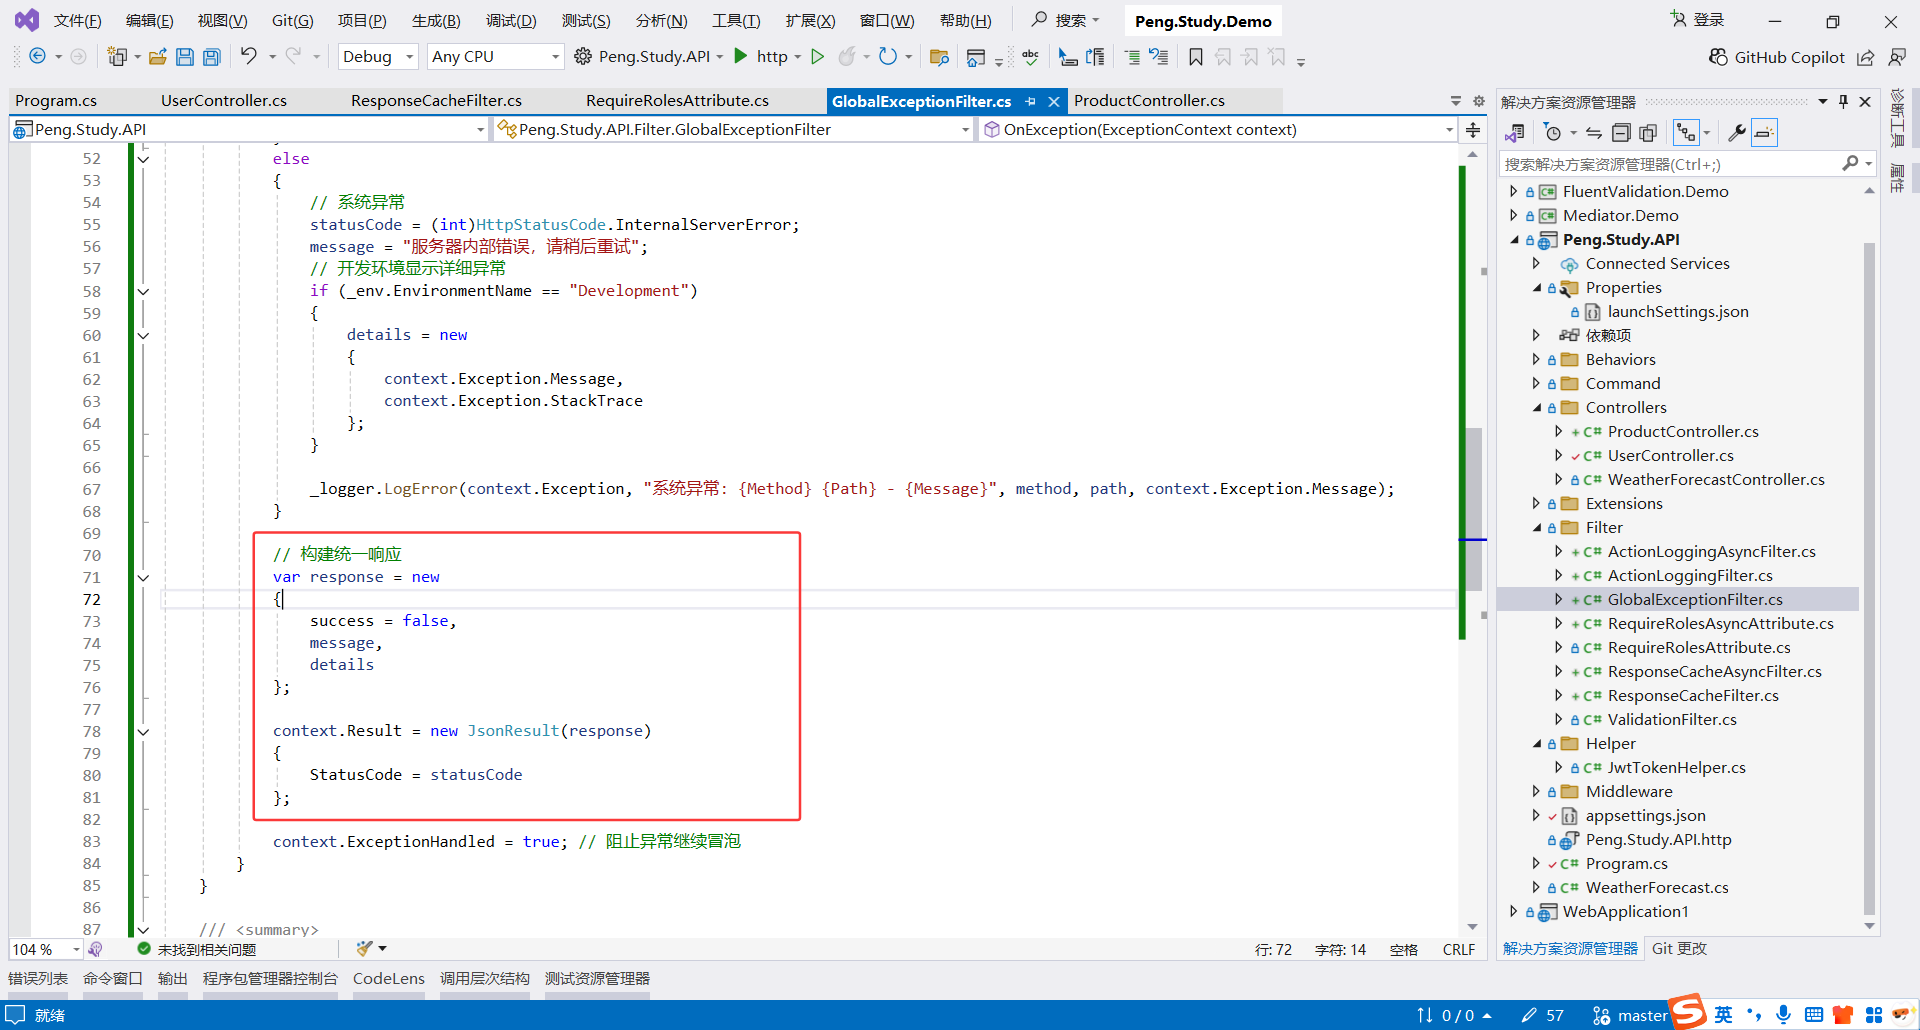The image size is (1920, 1030).
Task: Uncomment selected lines via toolbar icon
Action: (1159, 57)
